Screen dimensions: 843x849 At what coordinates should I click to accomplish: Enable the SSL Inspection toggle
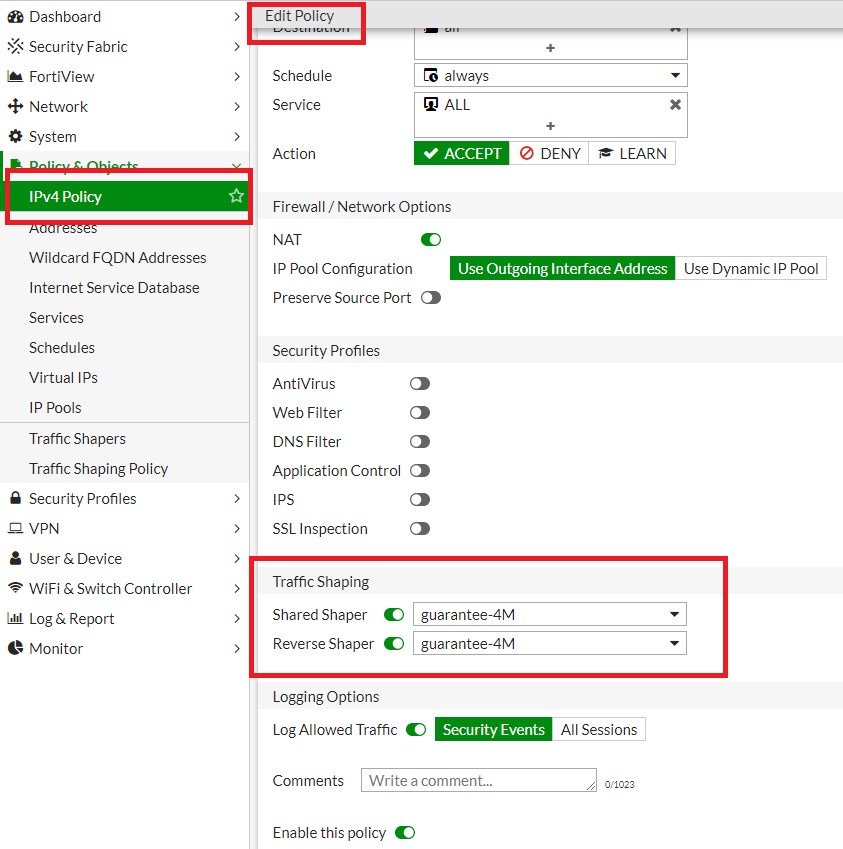[420, 528]
